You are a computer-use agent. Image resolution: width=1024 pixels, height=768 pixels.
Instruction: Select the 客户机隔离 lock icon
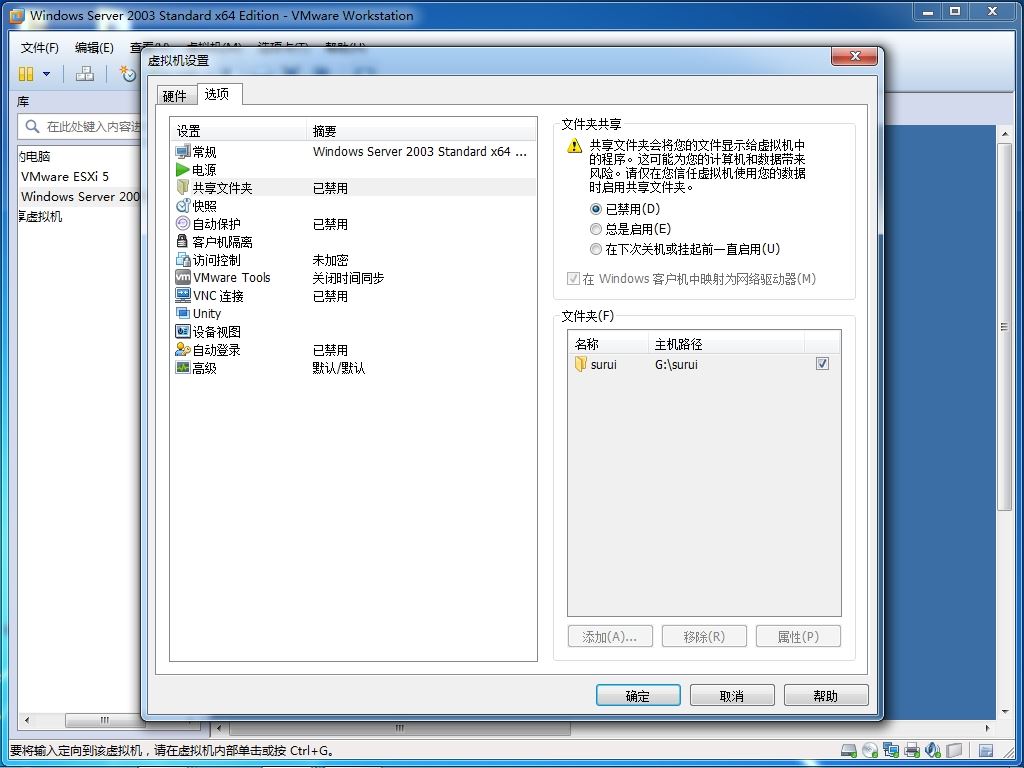pyautogui.click(x=182, y=242)
